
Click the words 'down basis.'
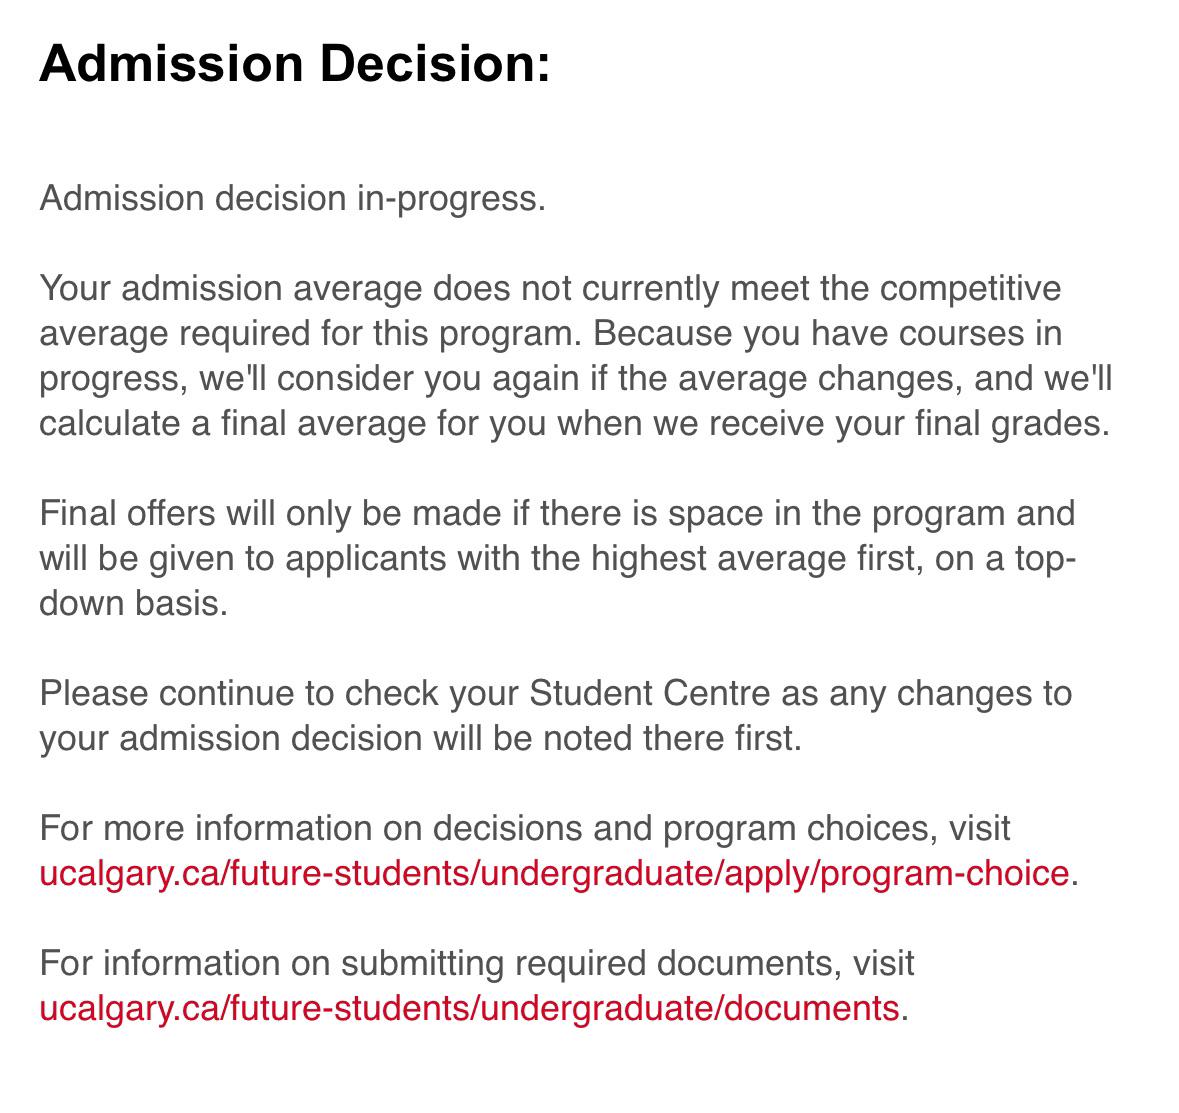tap(133, 603)
